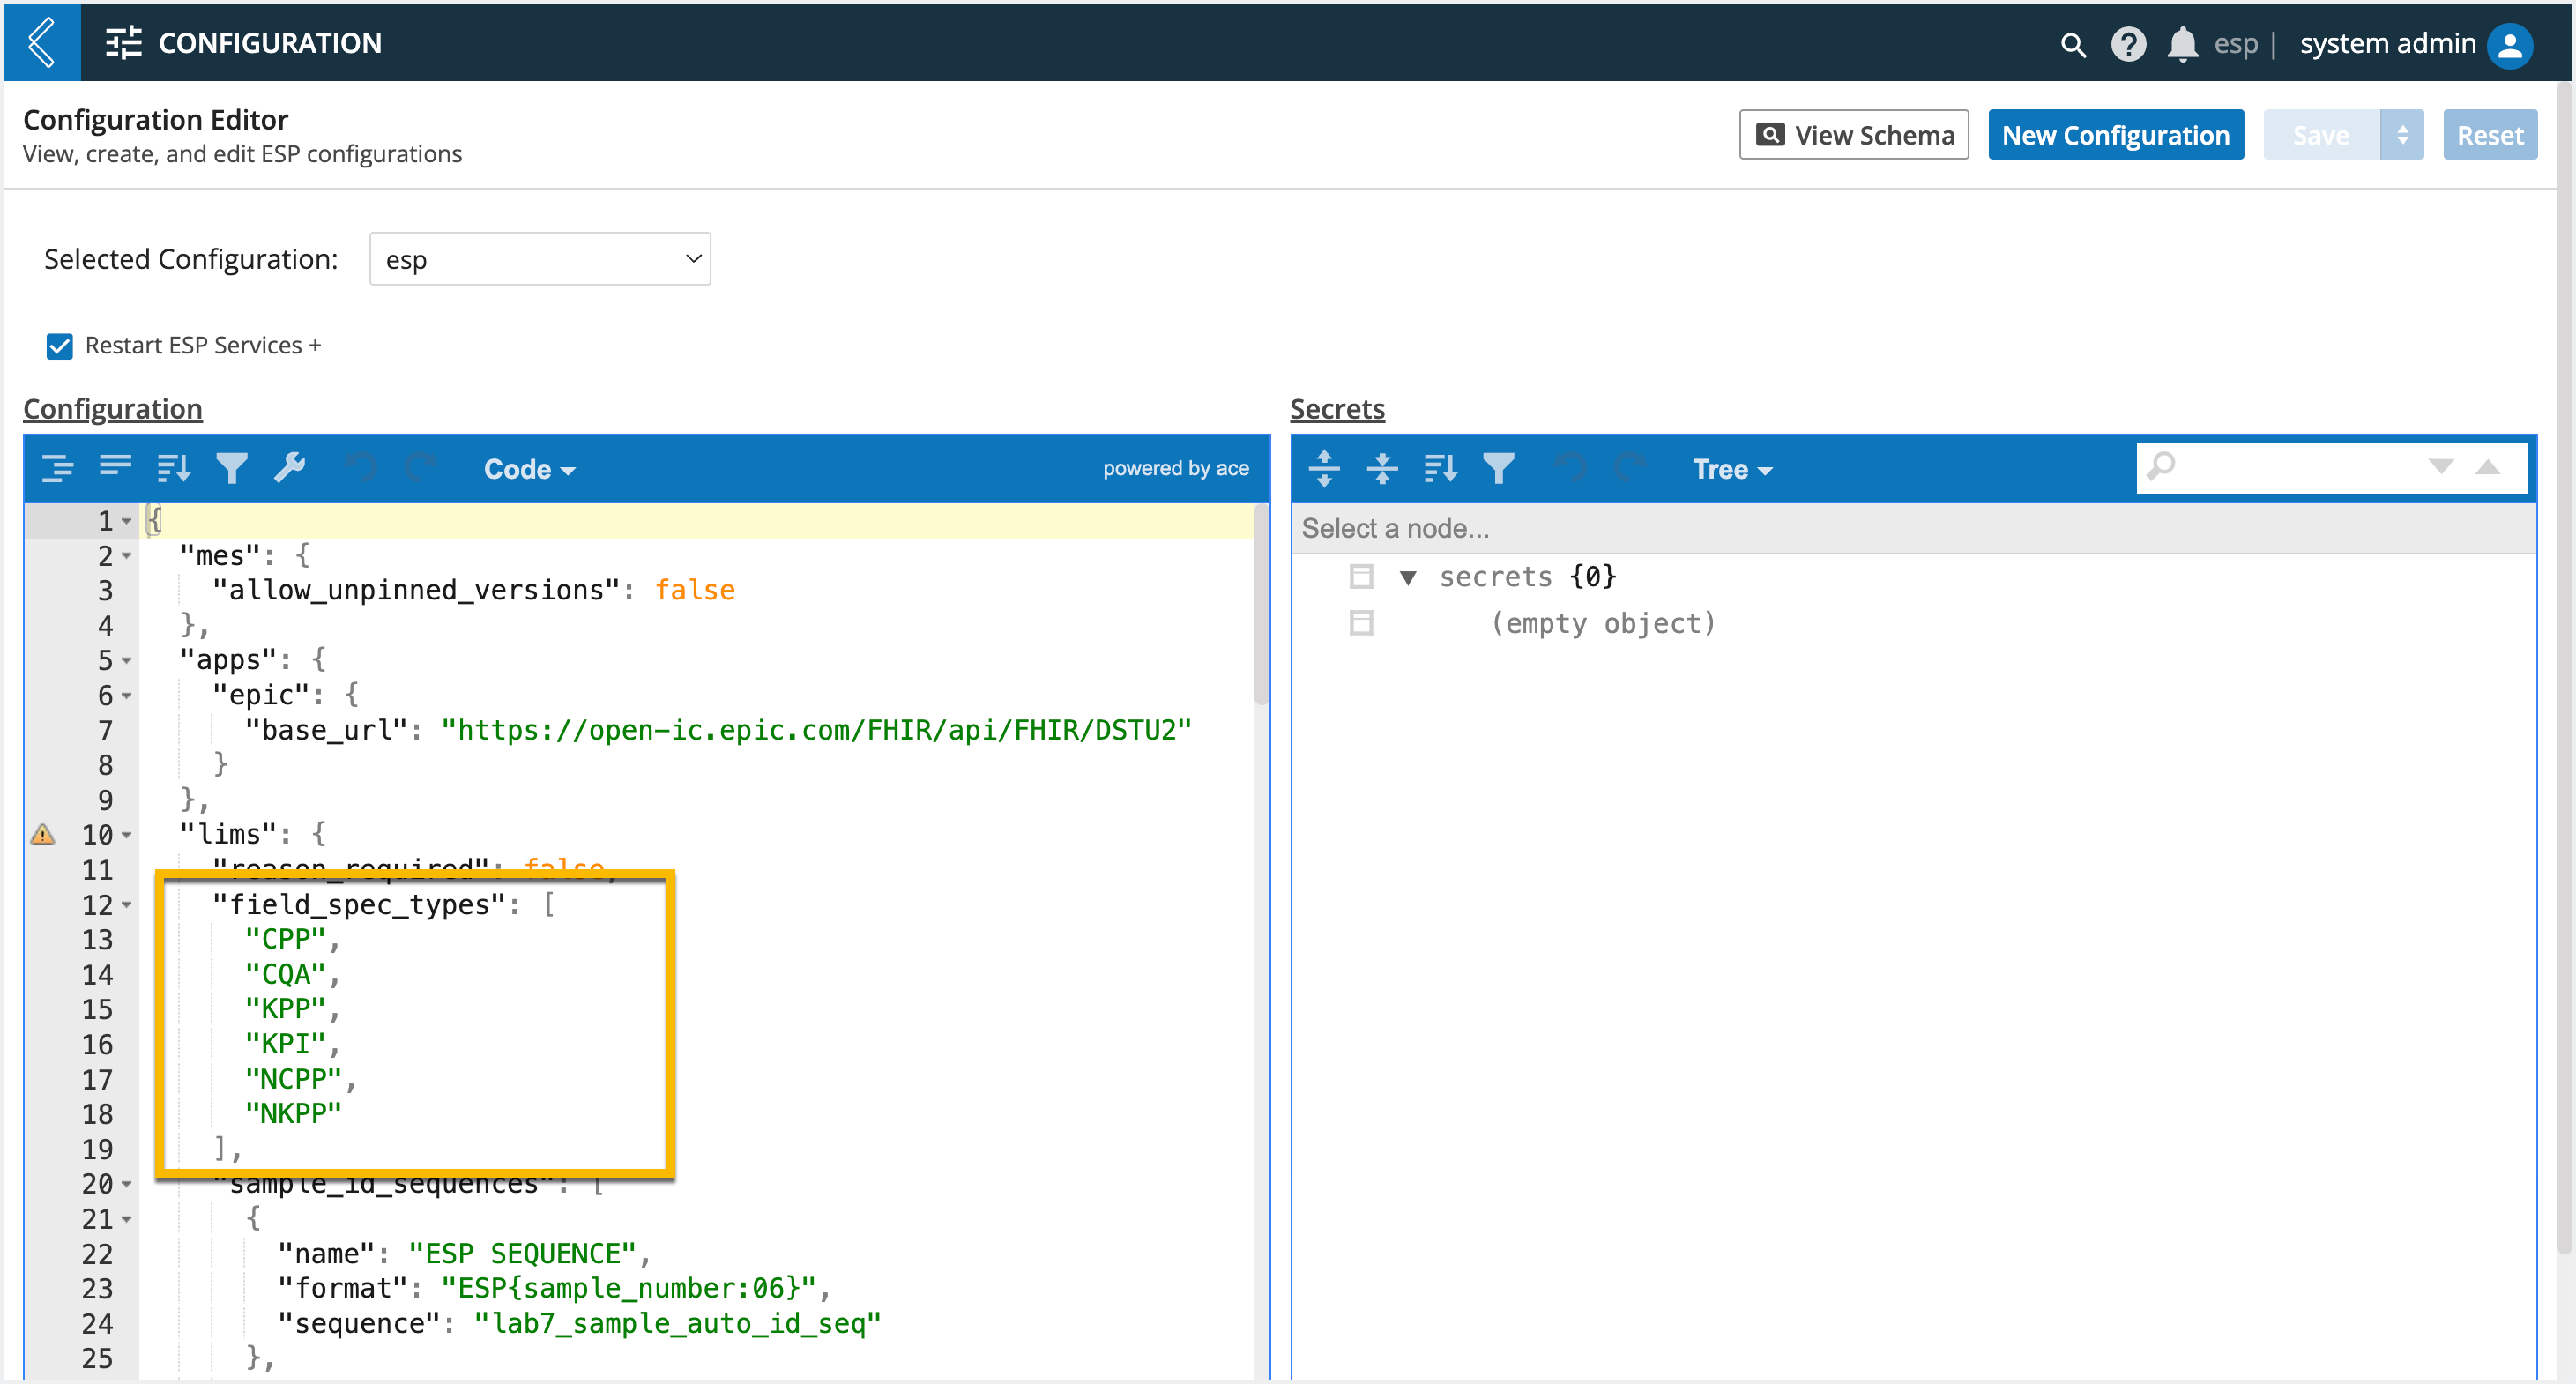
Task: Fold the apps block on line 5
Action: (127, 661)
